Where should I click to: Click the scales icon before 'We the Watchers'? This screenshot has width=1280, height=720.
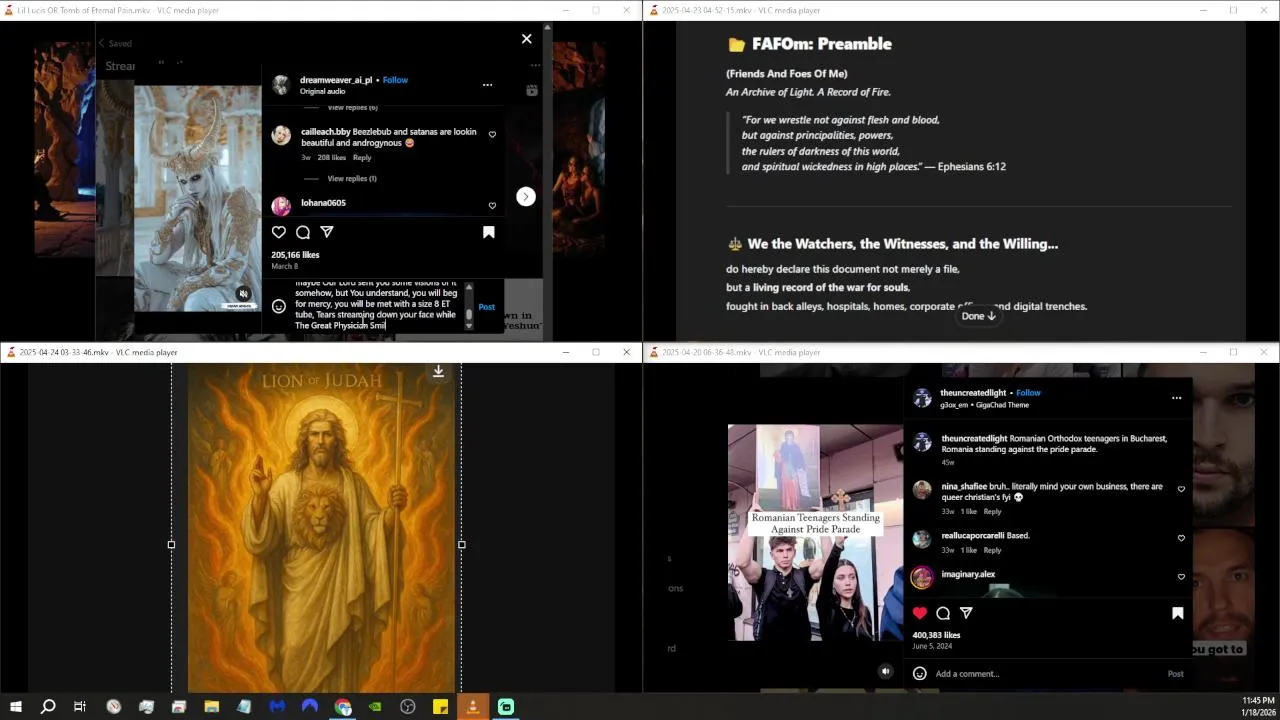(735, 244)
